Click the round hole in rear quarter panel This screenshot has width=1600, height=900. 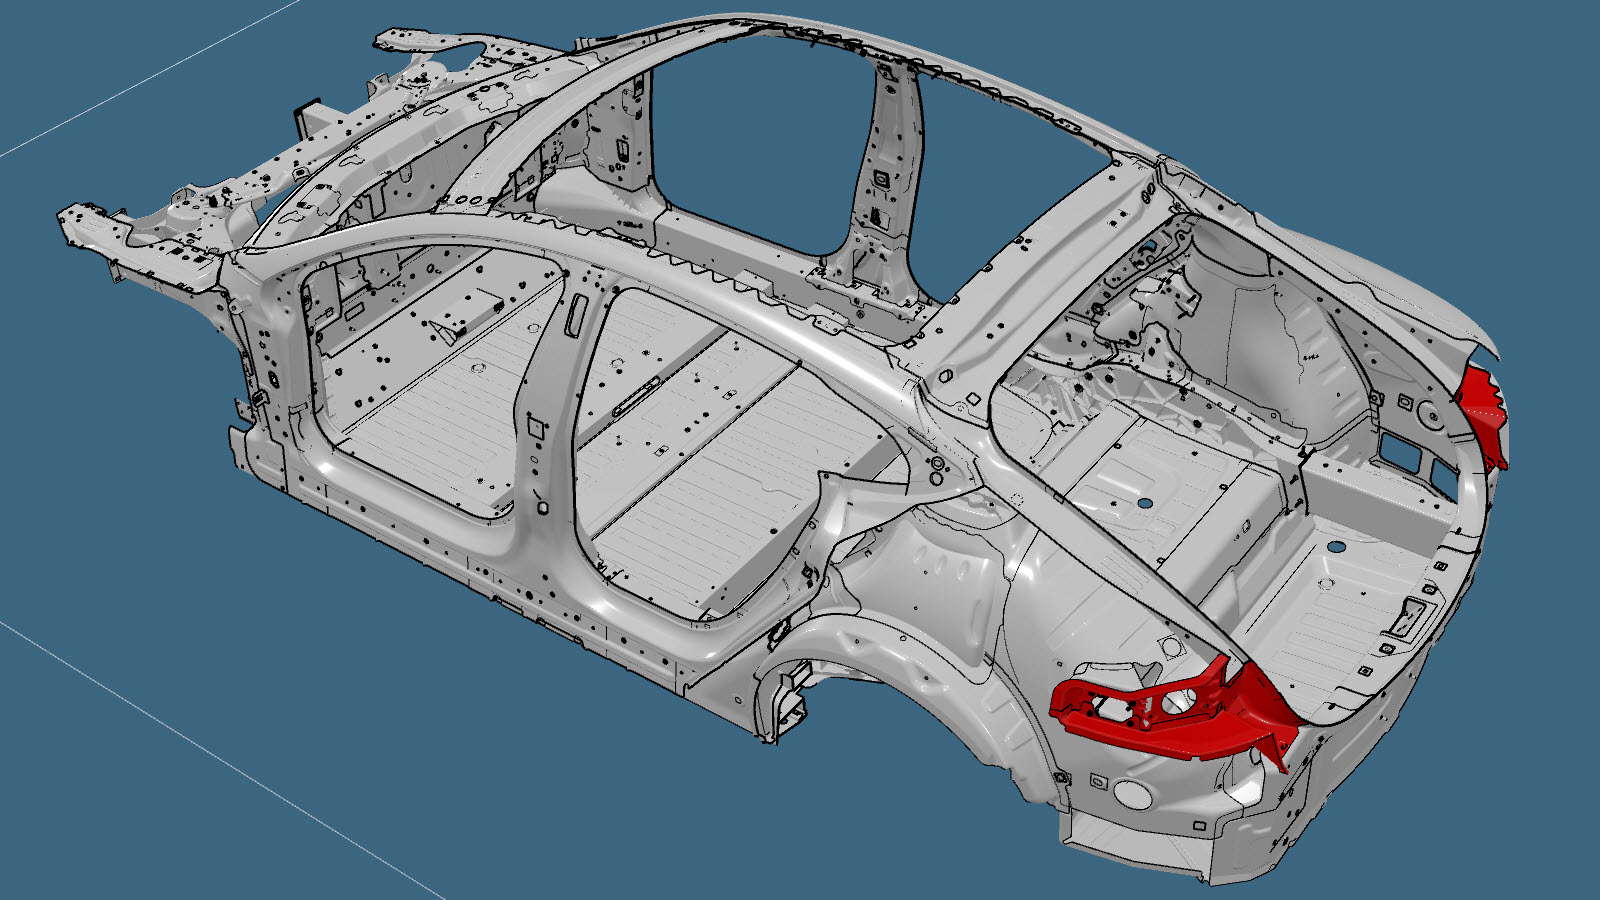1132,795
